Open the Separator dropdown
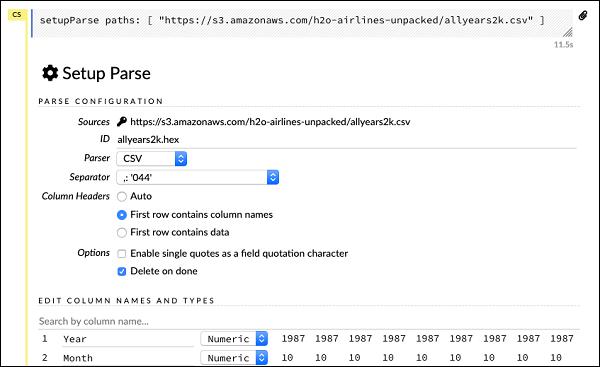600x367 pixels. pos(197,177)
